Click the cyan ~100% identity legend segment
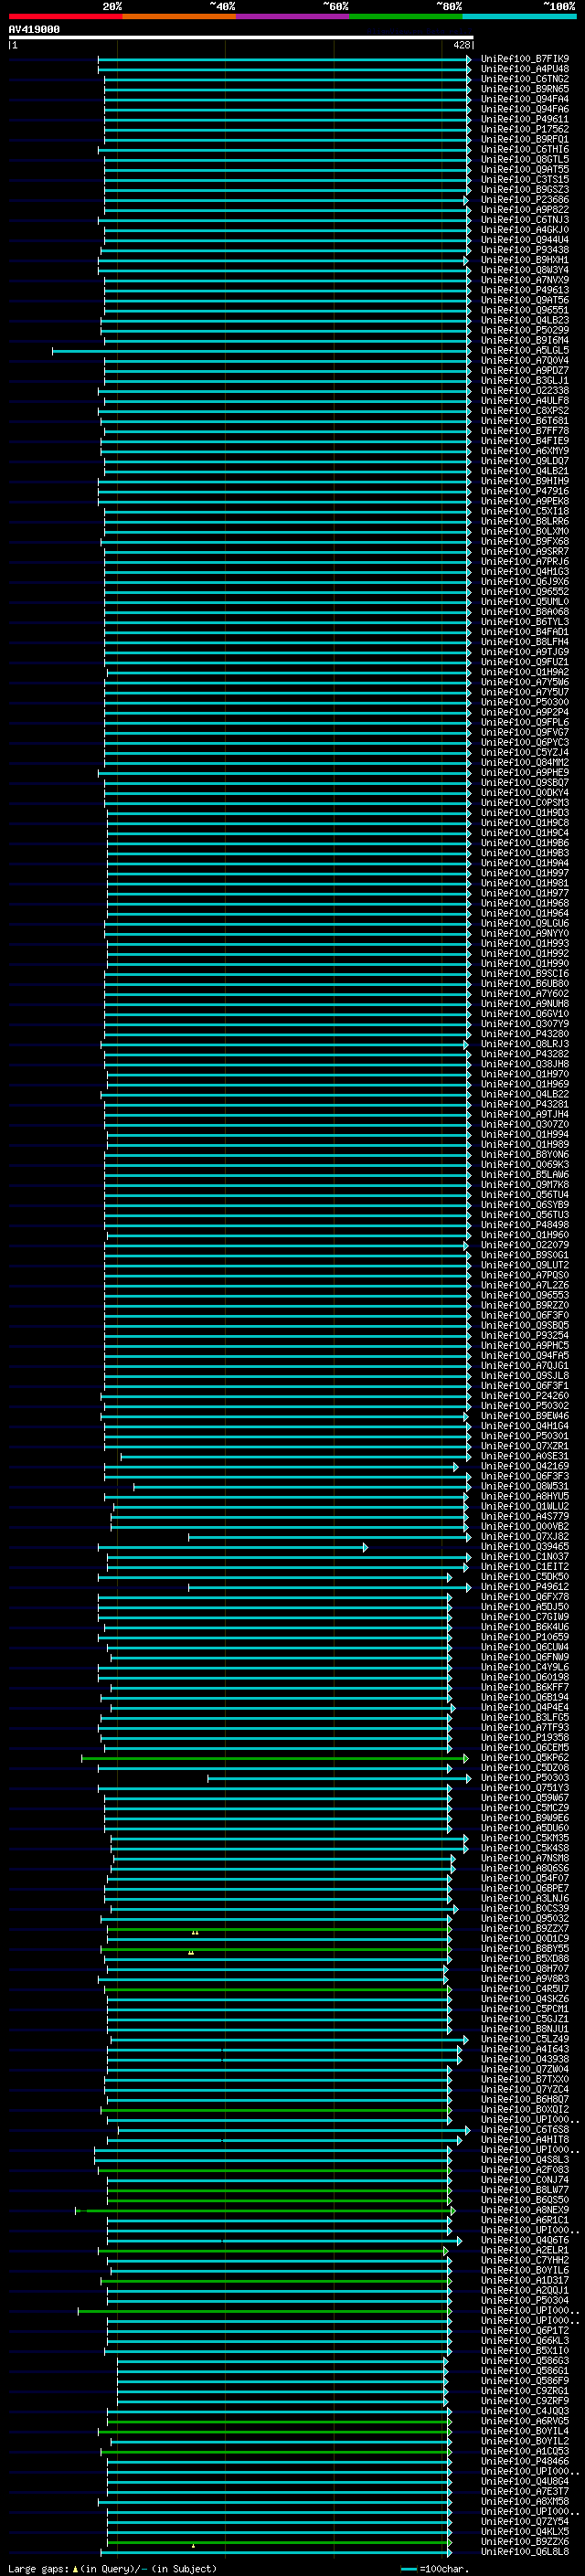585x2576 pixels. coord(519,16)
